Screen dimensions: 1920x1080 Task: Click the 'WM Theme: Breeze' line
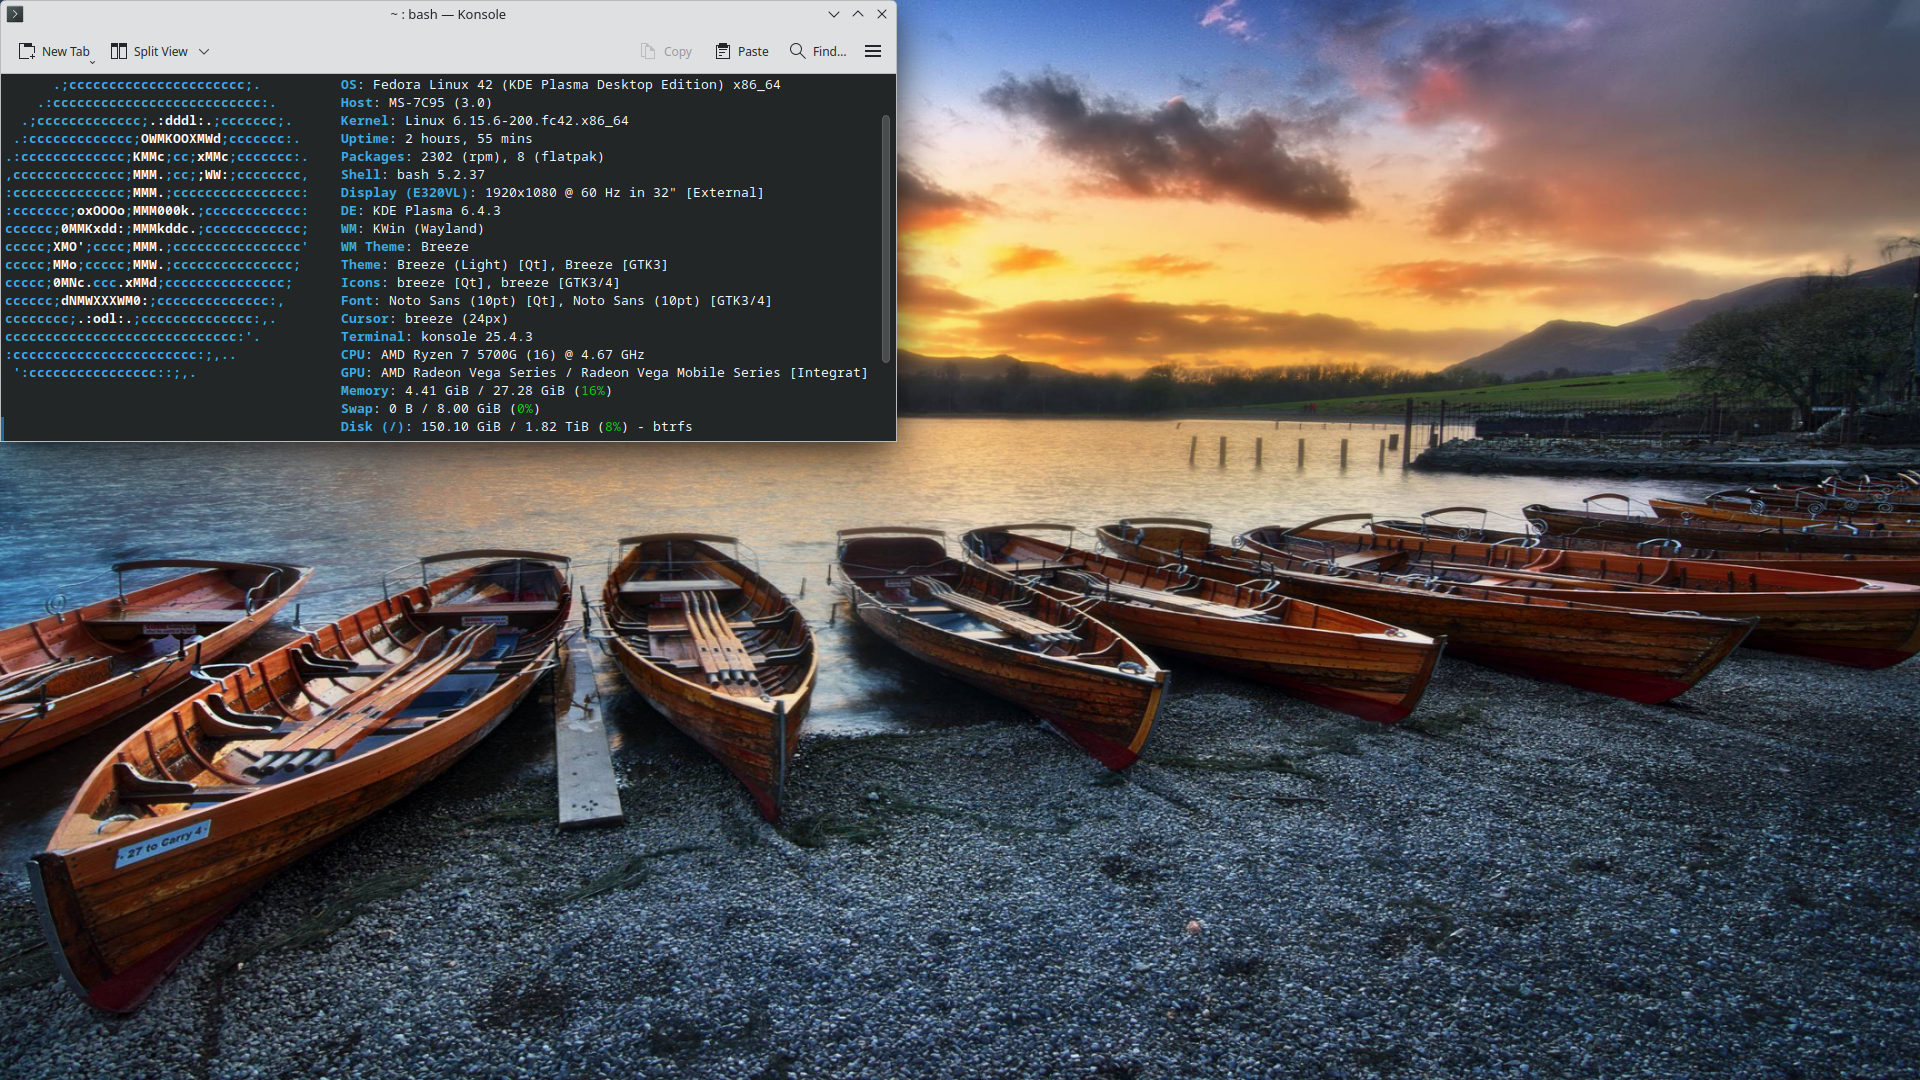click(x=404, y=247)
